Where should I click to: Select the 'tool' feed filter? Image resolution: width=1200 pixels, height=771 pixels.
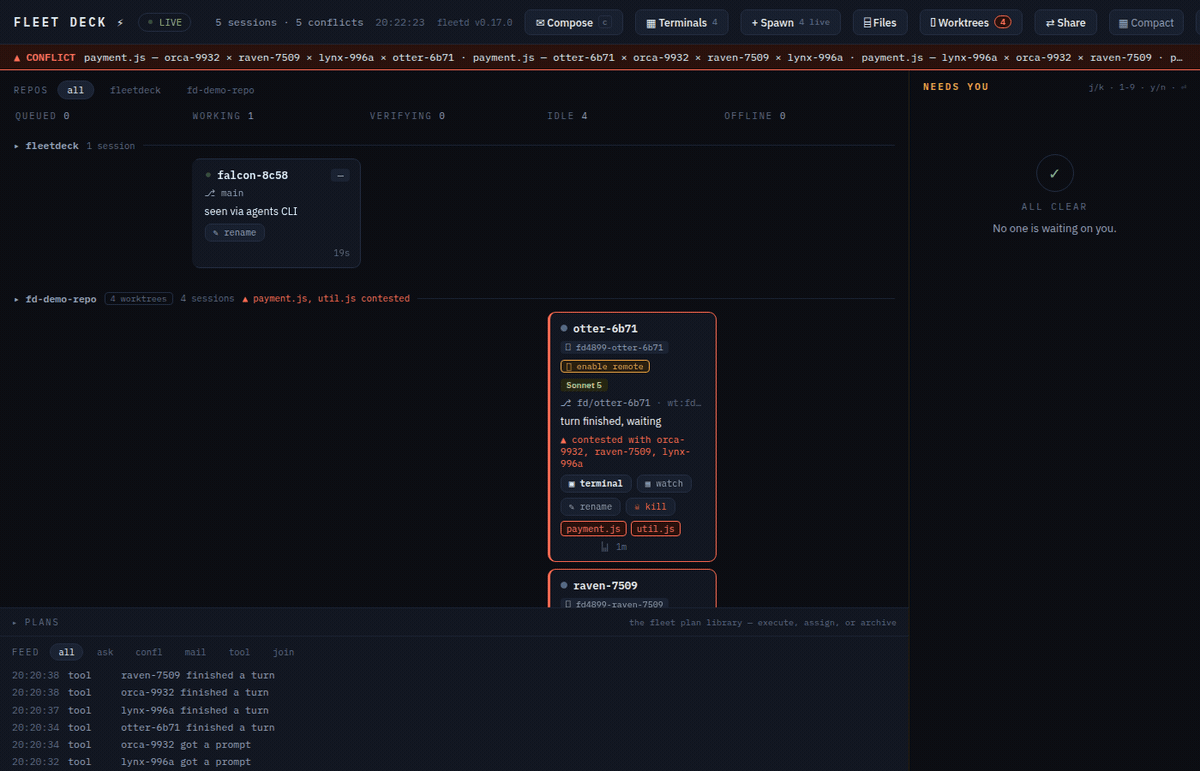pos(240,652)
